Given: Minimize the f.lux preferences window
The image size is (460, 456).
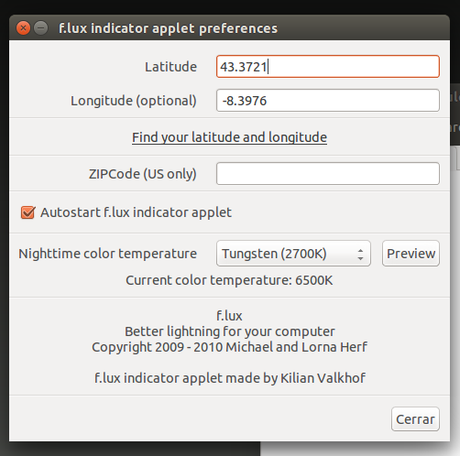Looking at the screenshot, I should pyautogui.click(x=41, y=28).
